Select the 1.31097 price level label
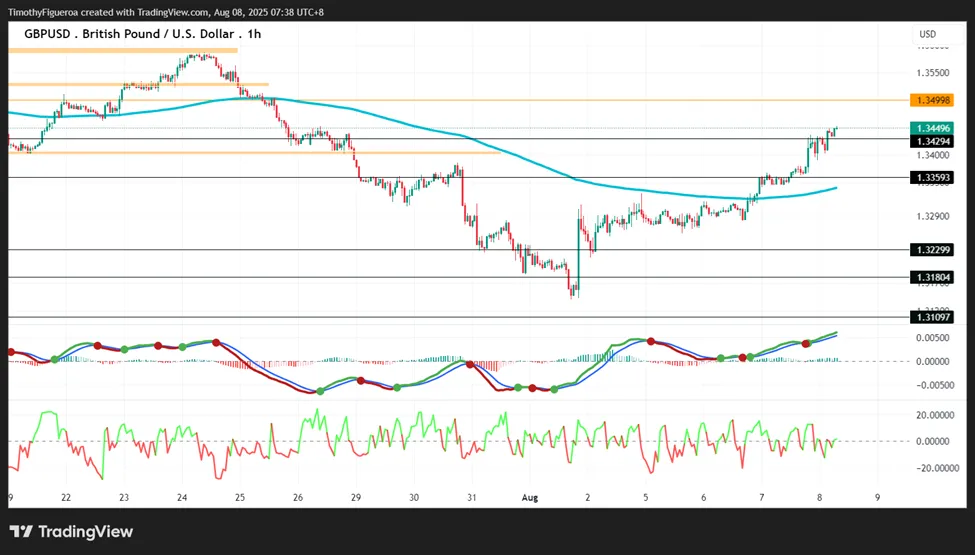Screen dimensions: 975x555 point(931,317)
